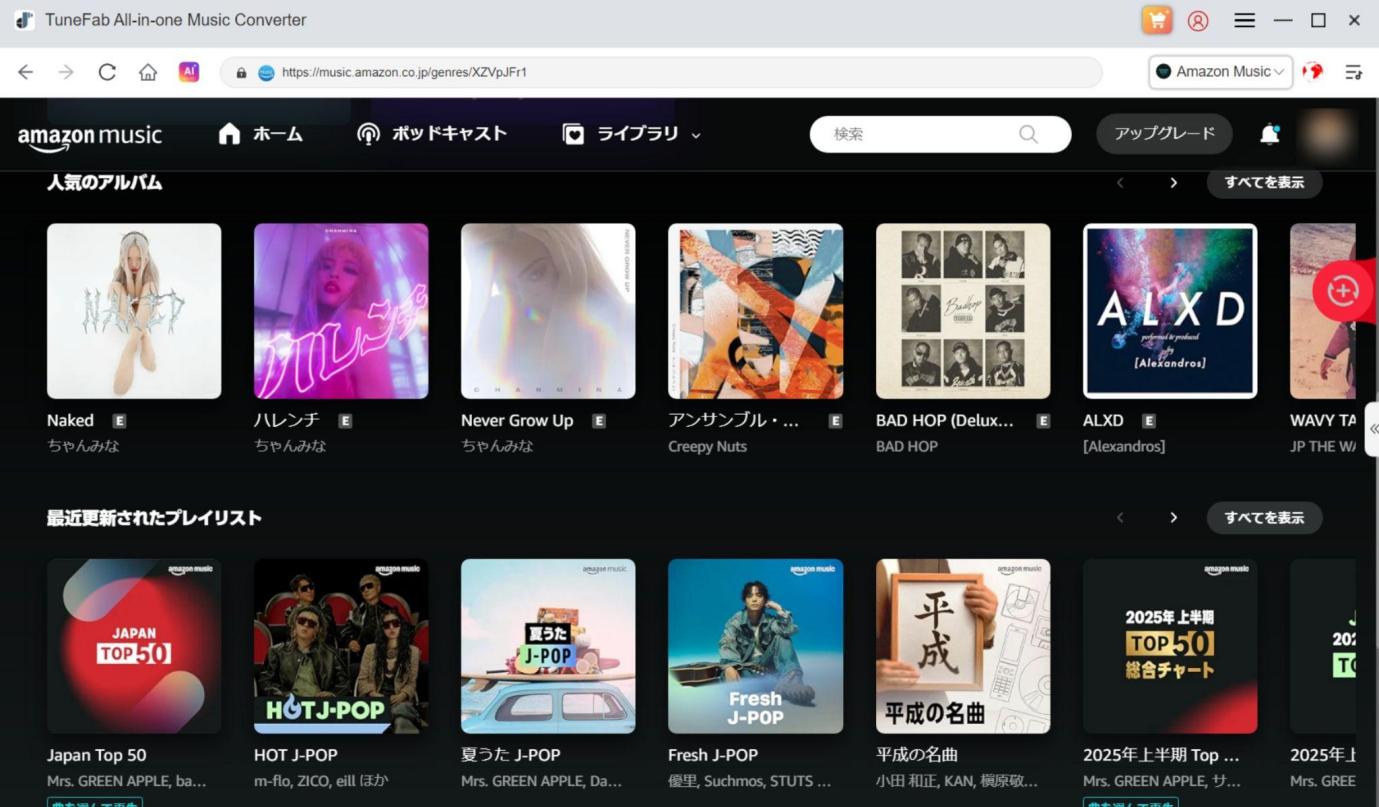Open the hamburger menu in title bar
Viewport: 1379px width, 807px height.
[1244, 20]
